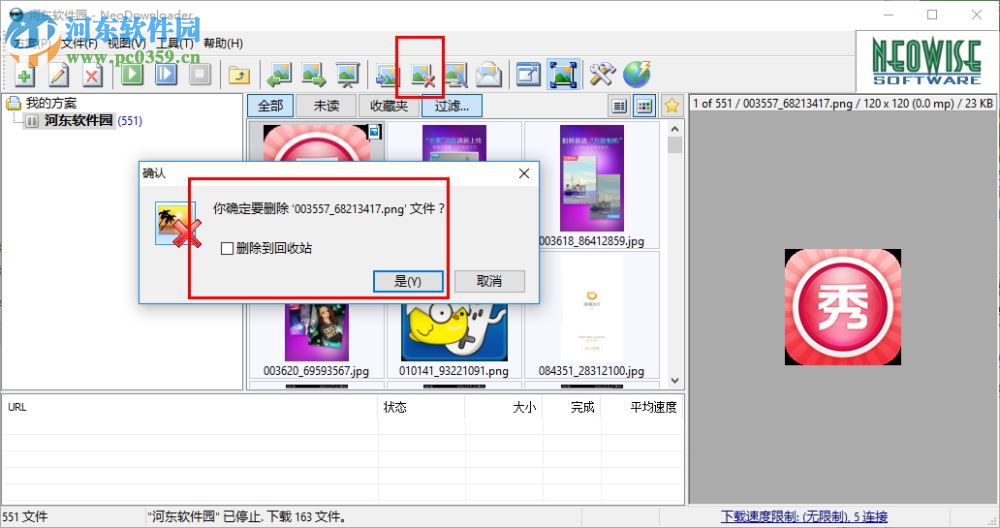This screenshot has width=1000, height=528.
Task: Sort by the 完成 column header
Action: click(x=572, y=407)
